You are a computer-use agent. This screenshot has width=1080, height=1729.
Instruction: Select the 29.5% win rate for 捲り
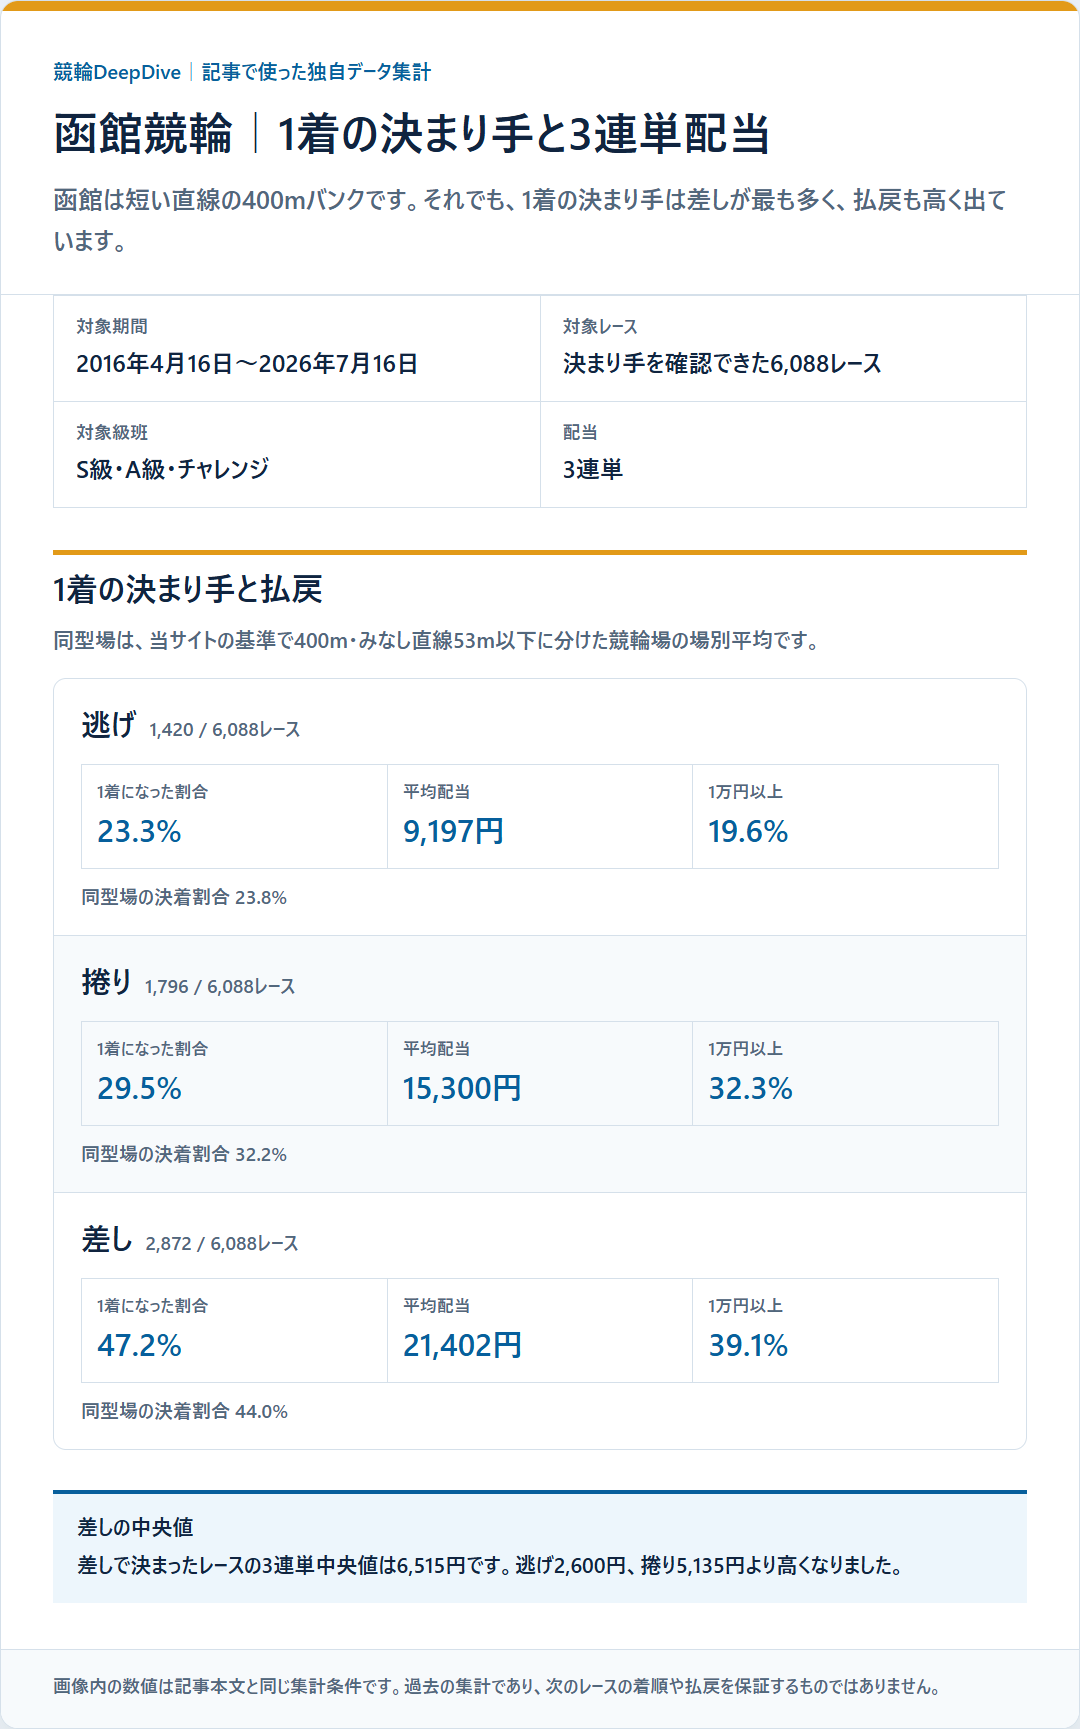[x=139, y=1088]
